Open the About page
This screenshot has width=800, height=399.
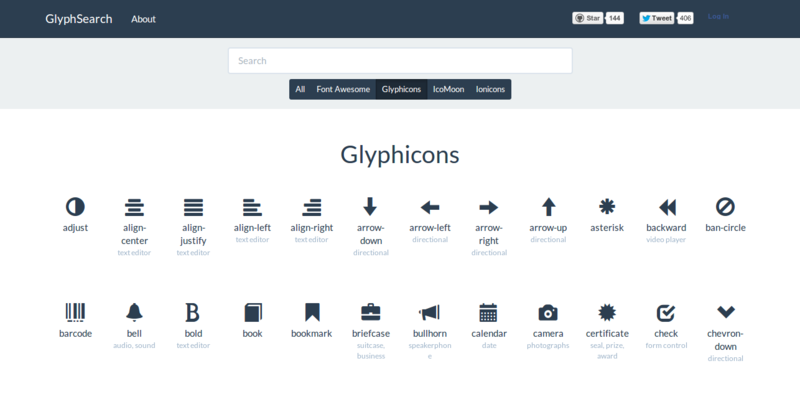click(x=143, y=19)
